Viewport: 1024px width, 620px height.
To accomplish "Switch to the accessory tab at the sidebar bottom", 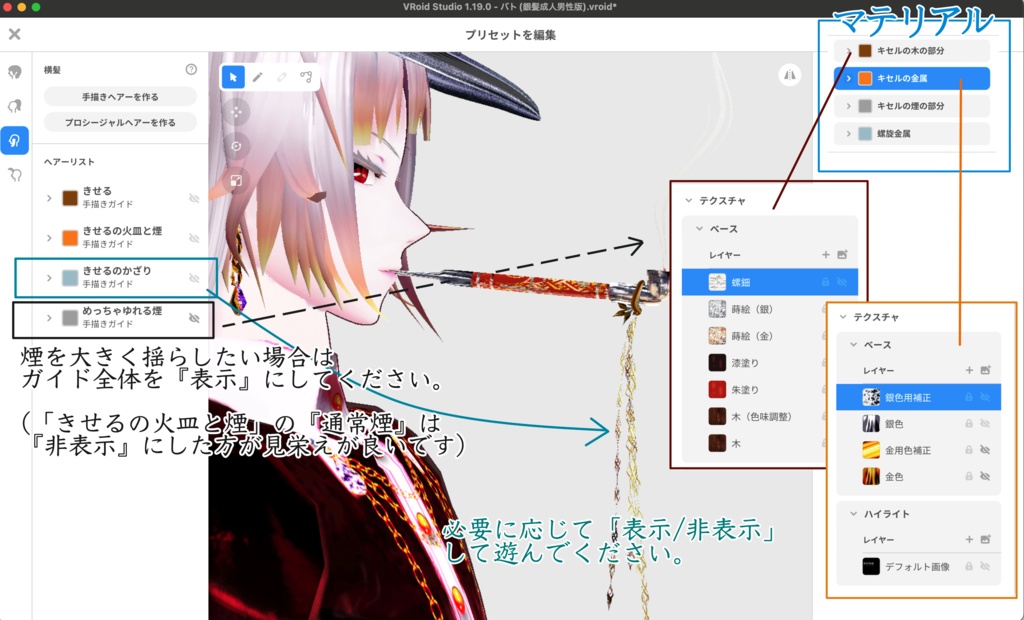I will click(14, 174).
